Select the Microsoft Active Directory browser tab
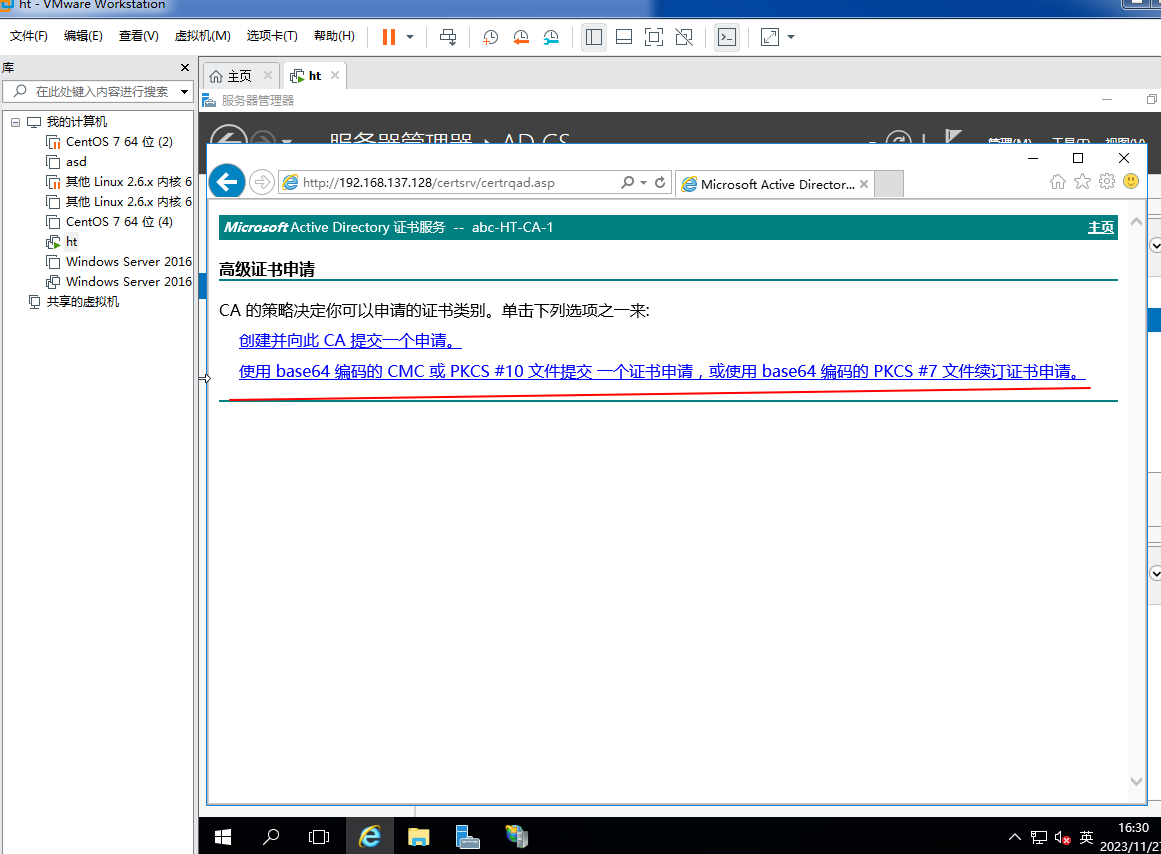Image resolution: width=1161 pixels, height=854 pixels. pos(774,184)
